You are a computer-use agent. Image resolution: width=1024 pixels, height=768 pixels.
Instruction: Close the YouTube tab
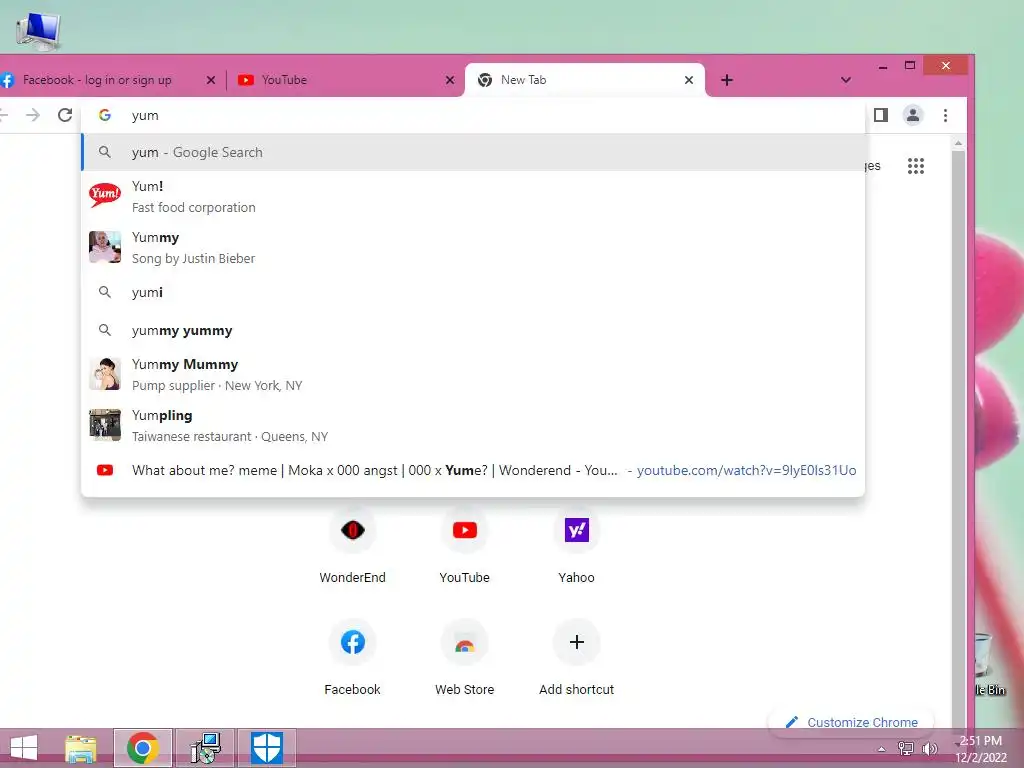(450, 80)
